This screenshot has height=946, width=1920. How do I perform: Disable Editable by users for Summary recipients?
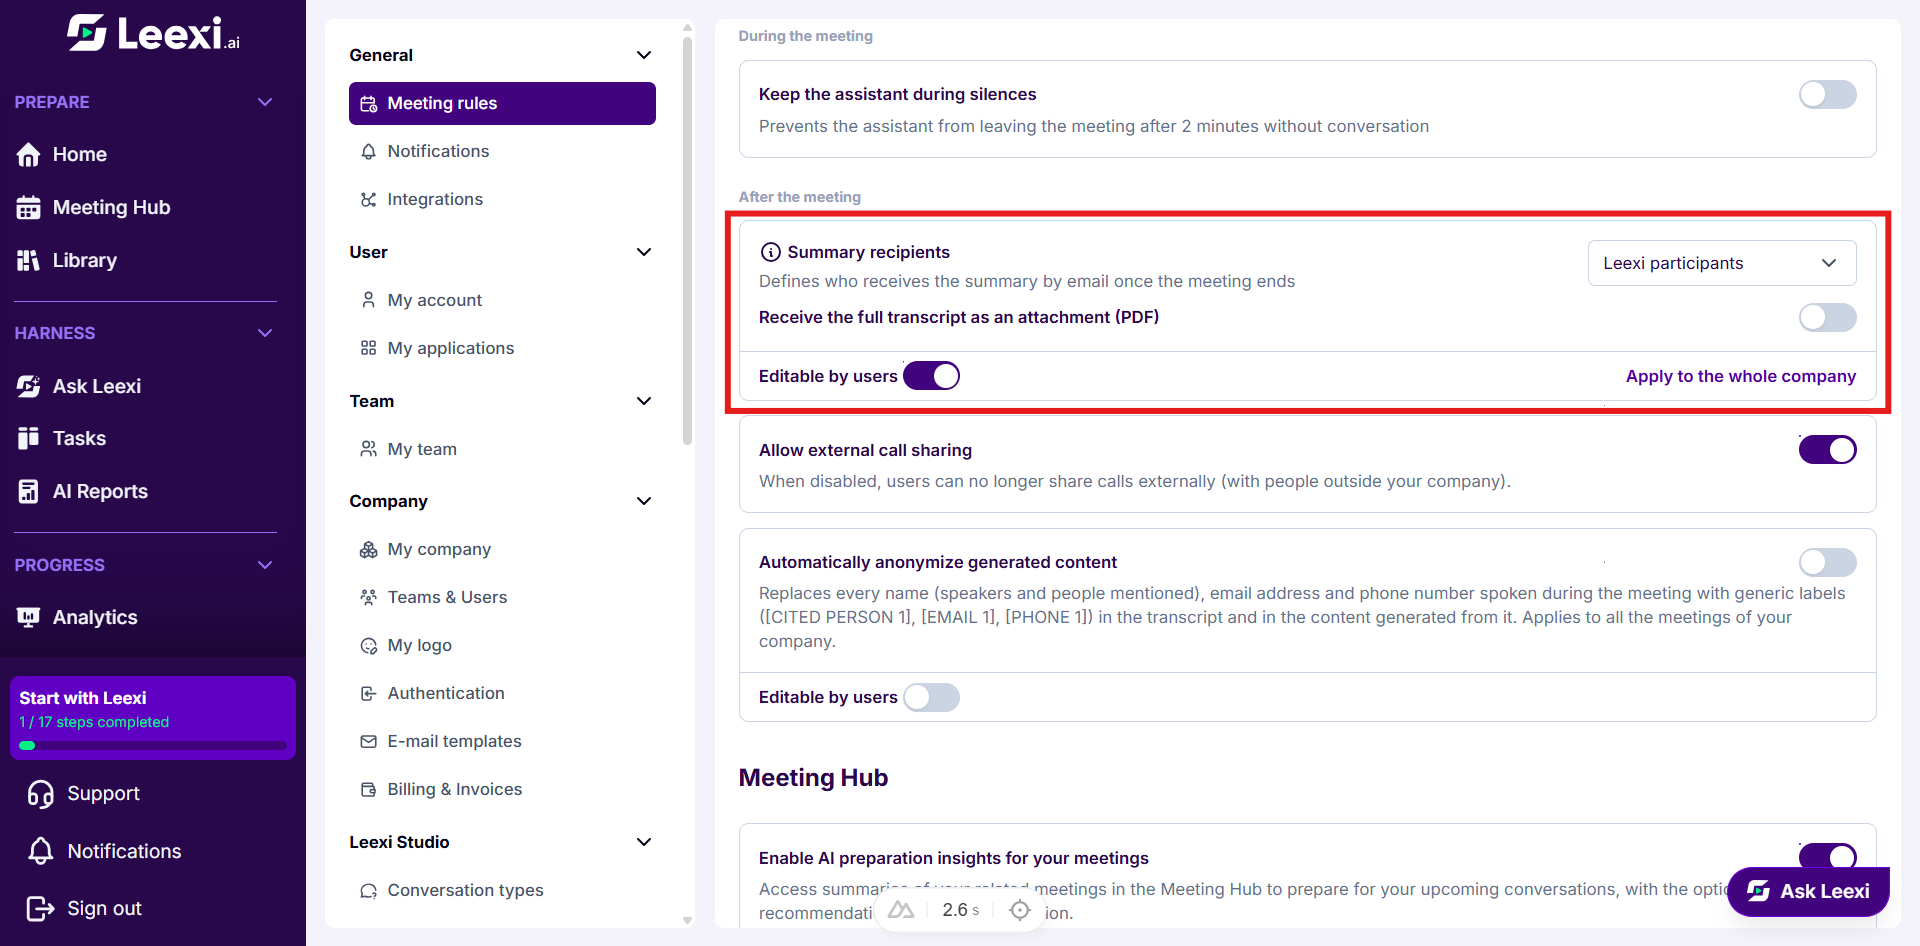[931, 376]
